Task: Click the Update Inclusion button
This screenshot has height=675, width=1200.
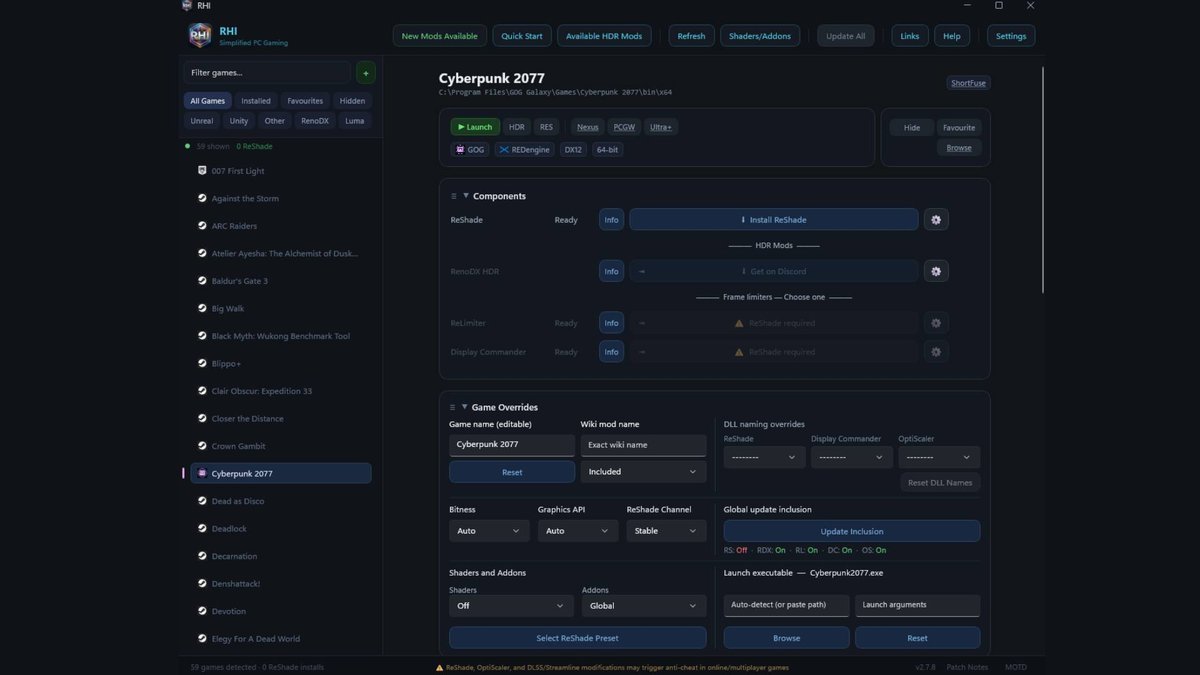Action: click(x=852, y=531)
